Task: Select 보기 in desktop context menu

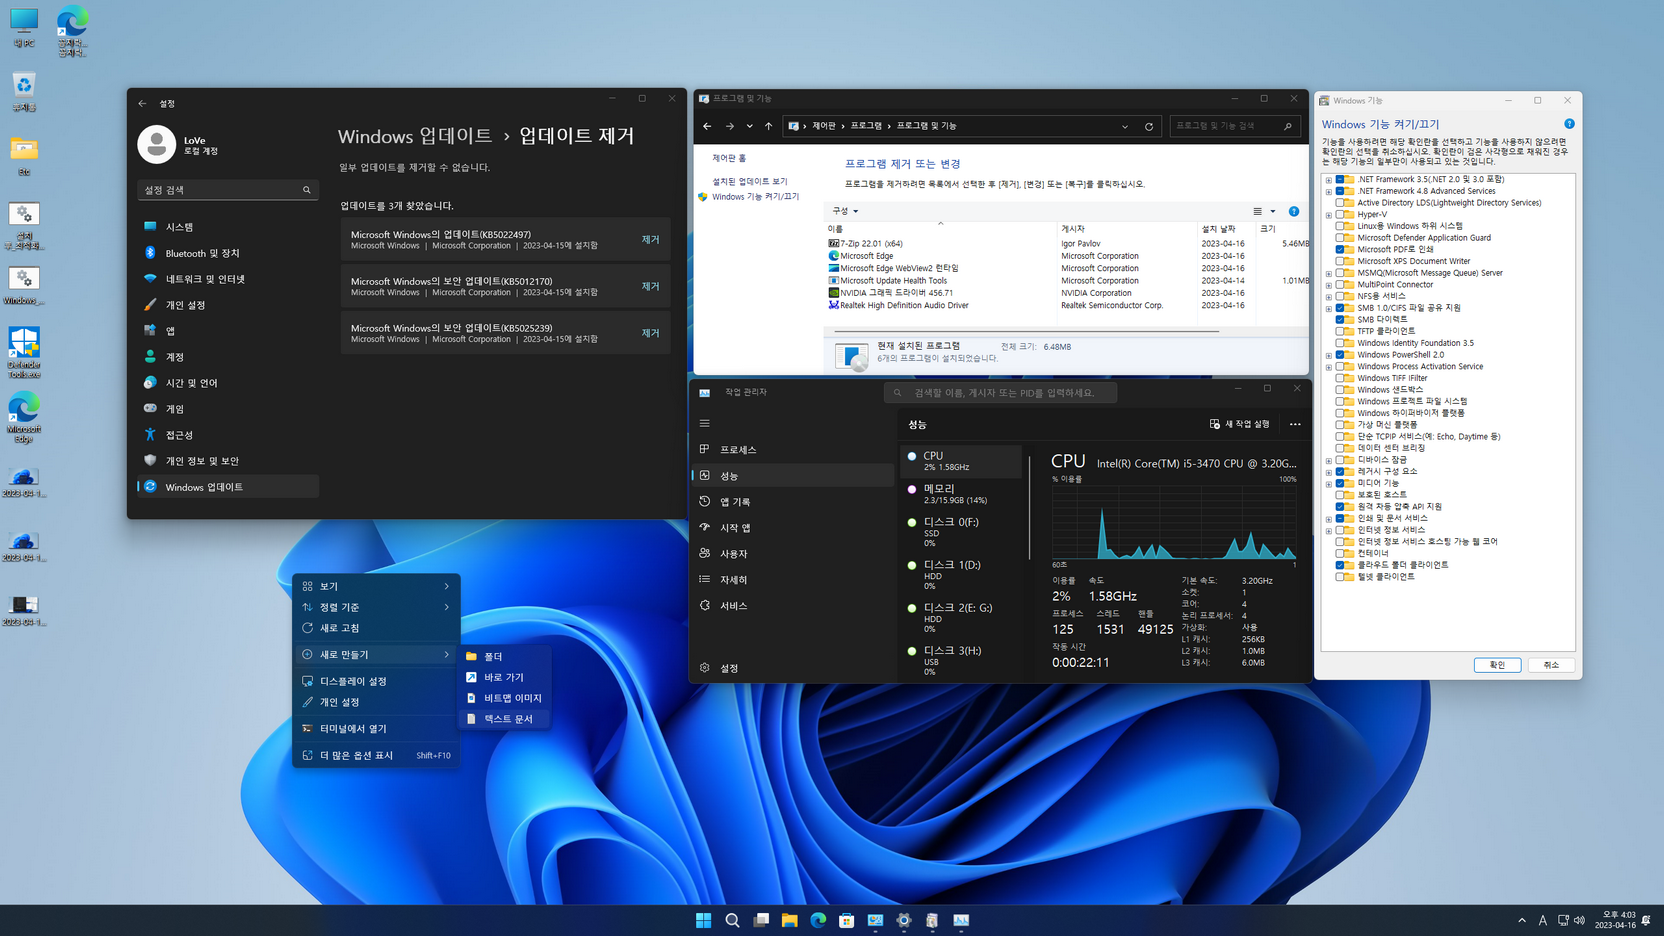Action: 376,586
